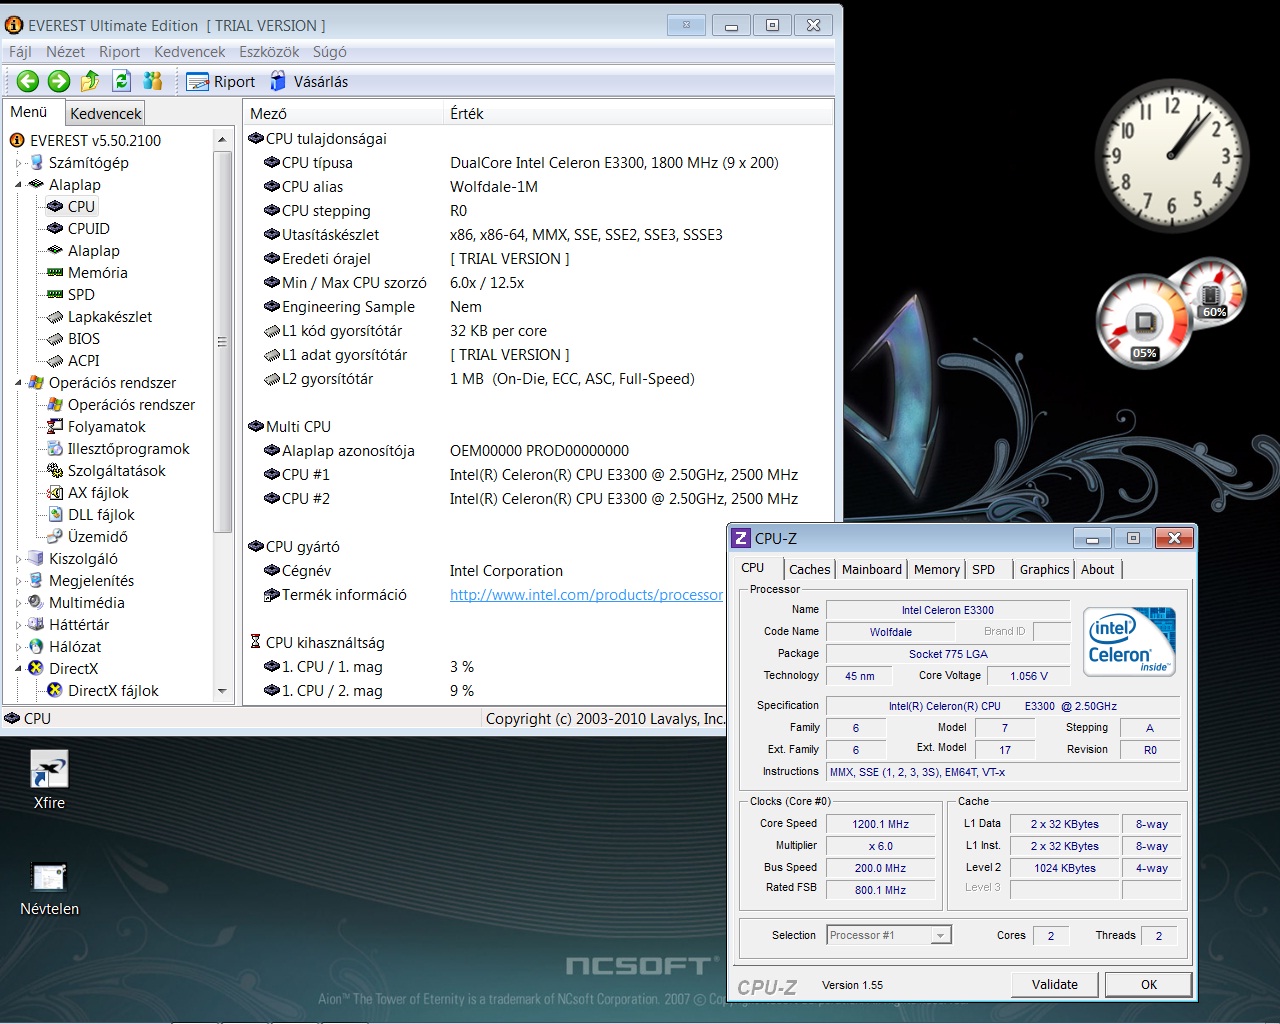Open the Processor #1 selection dropdown

[889, 936]
